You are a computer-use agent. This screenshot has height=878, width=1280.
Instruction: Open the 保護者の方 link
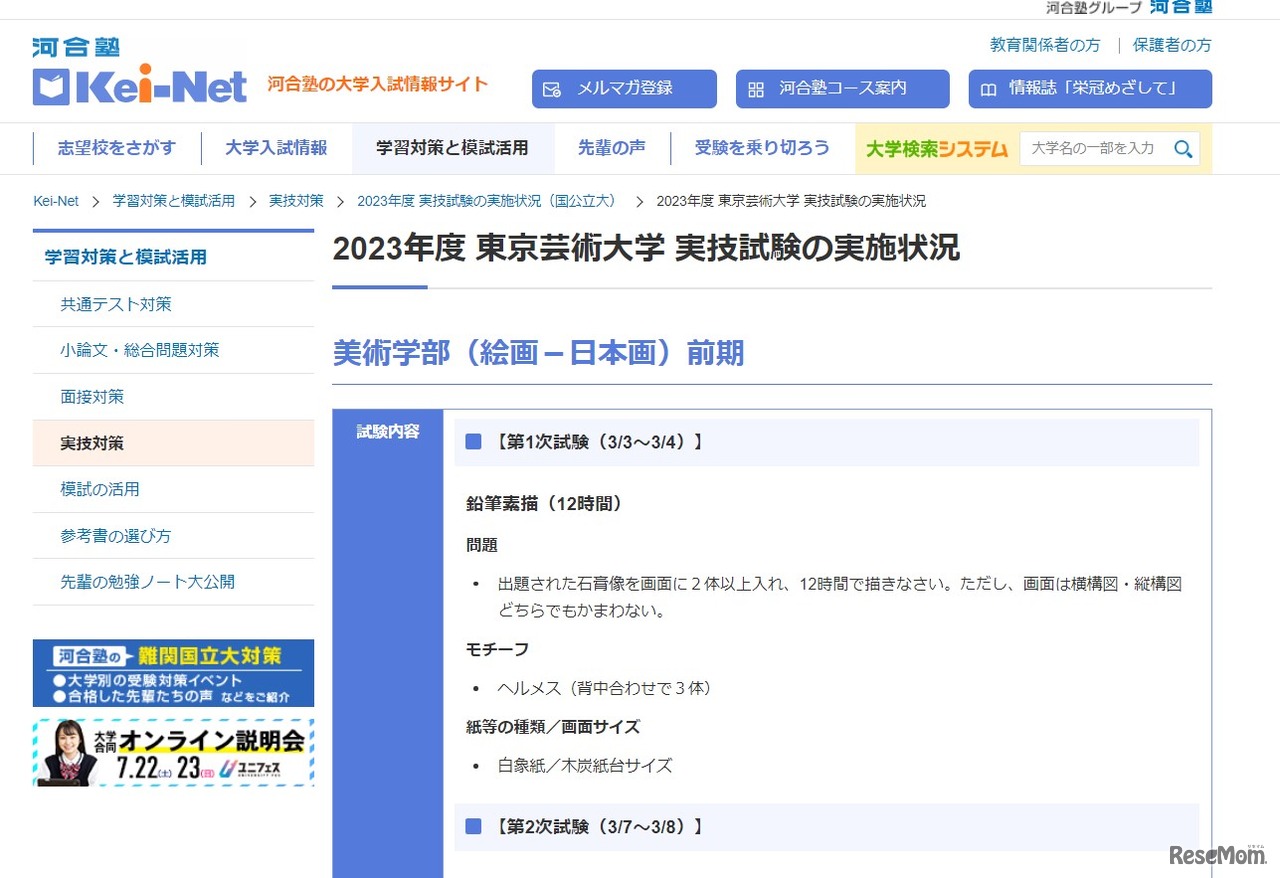(1171, 45)
